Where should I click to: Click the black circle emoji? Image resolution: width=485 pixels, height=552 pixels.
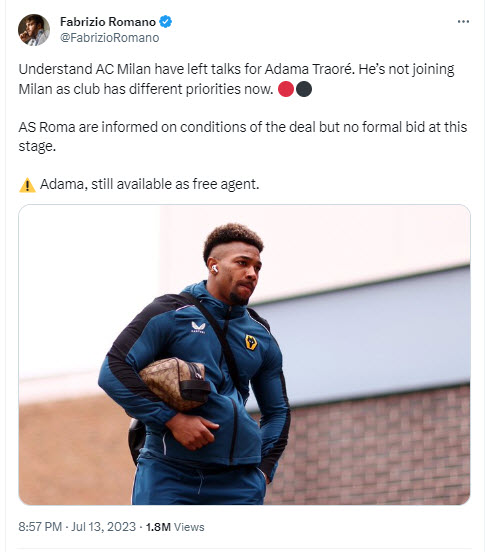click(304, 89)
